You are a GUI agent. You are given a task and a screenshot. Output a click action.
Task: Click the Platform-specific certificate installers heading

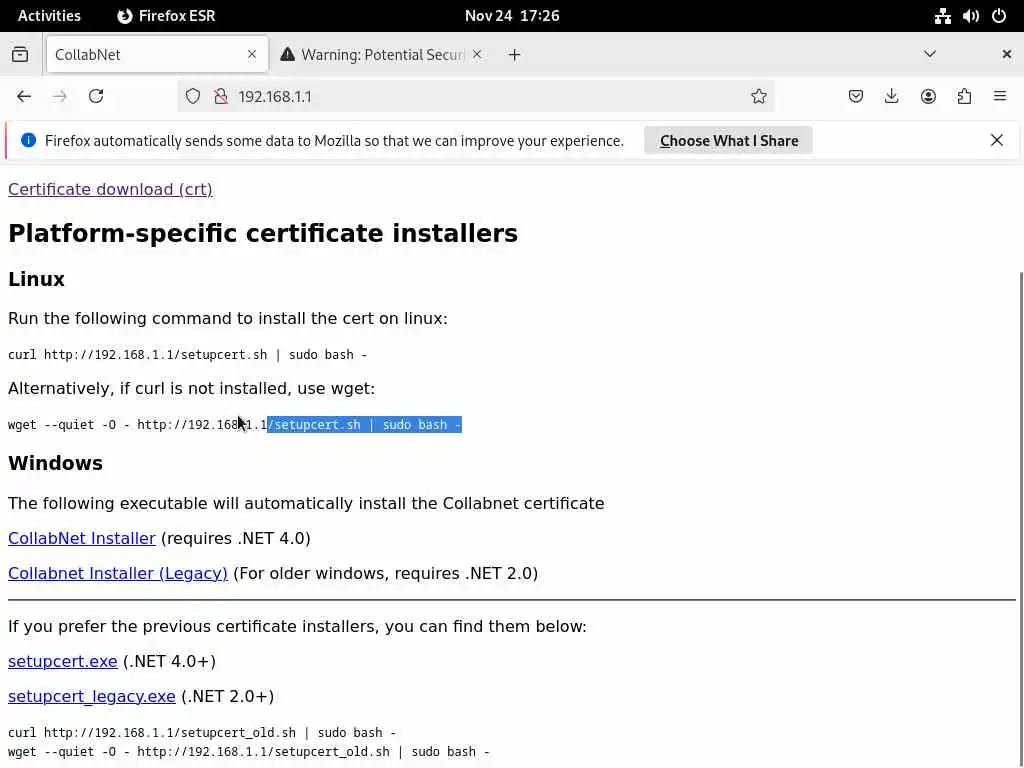[263, 233]
